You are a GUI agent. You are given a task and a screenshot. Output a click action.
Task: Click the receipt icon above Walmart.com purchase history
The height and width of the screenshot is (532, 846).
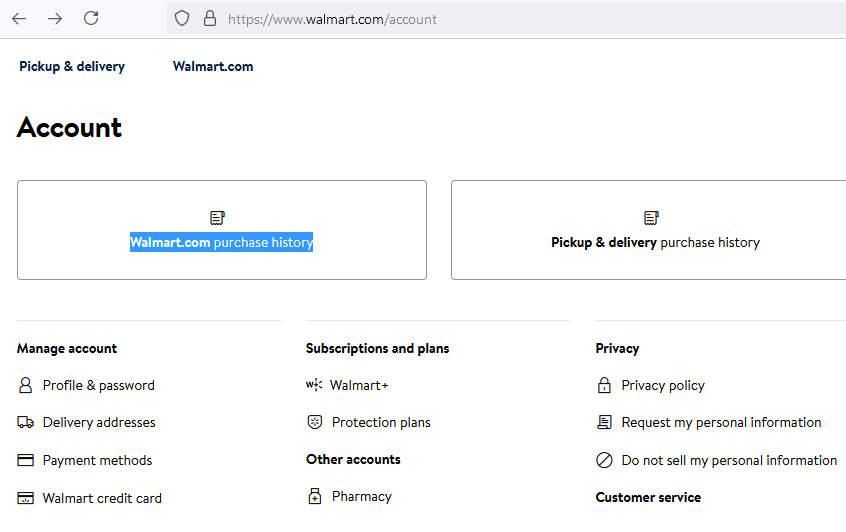[217, 218]
